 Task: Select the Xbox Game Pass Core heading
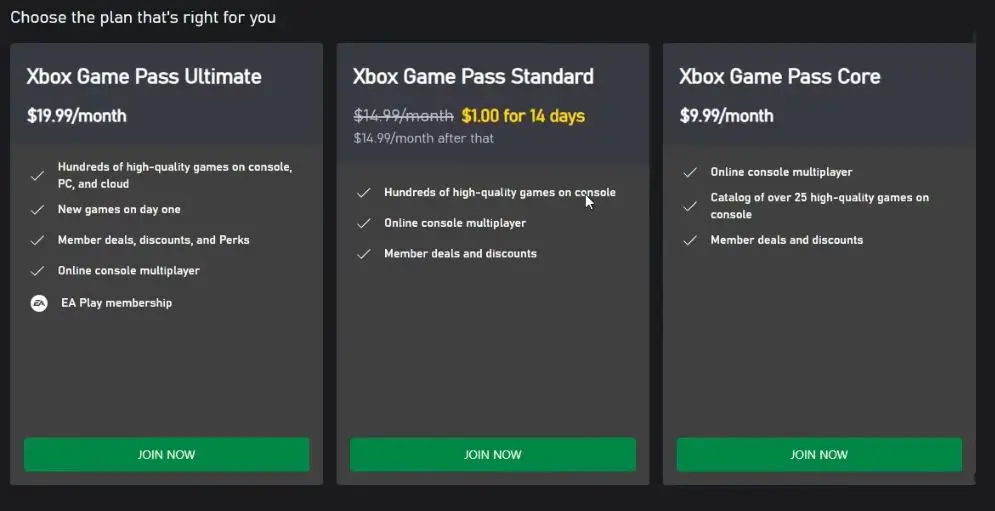[x=780, y=76]
